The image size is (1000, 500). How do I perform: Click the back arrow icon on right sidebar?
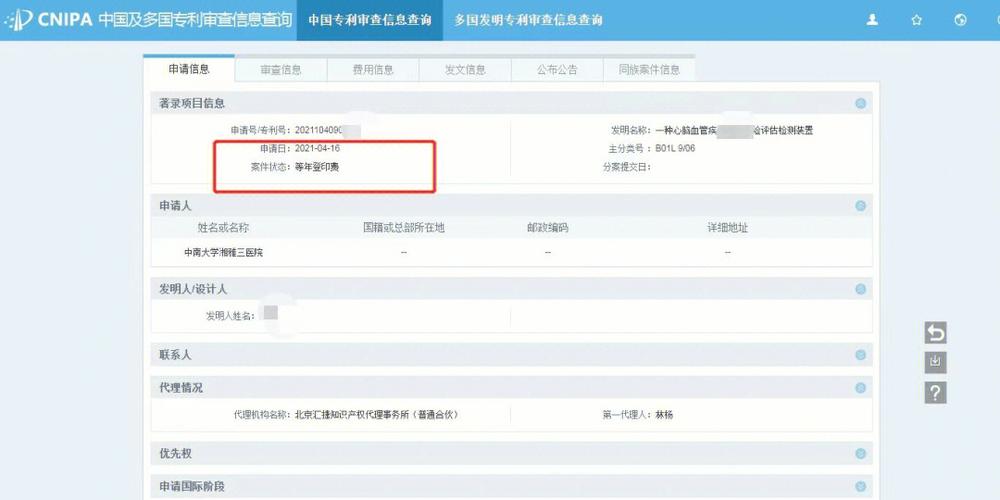tap(935, 333)
